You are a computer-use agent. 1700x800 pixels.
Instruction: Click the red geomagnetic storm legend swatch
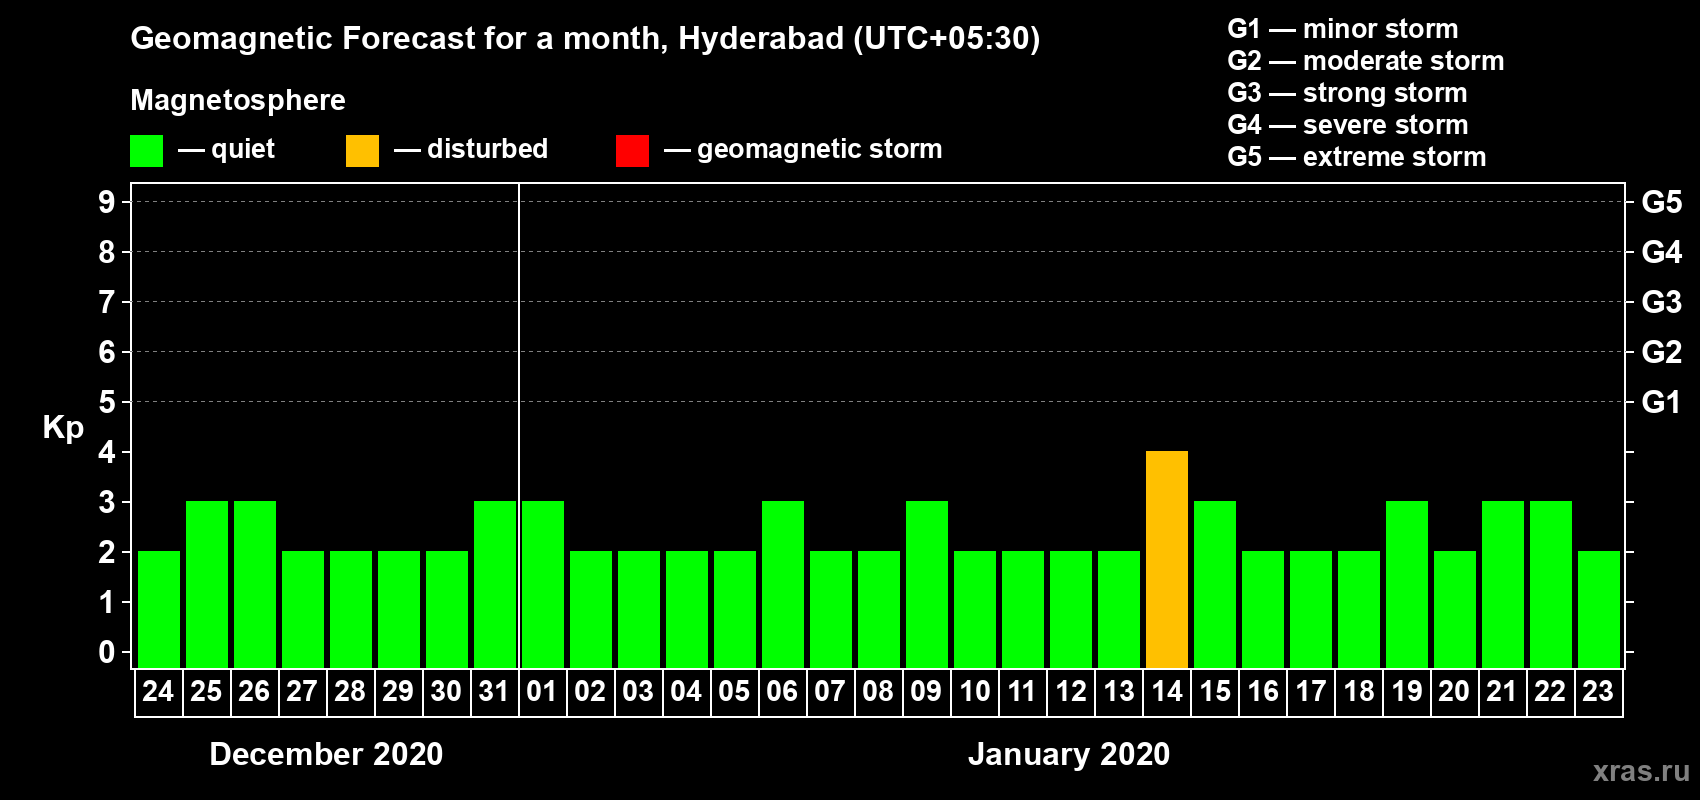[x=633, y=151]
